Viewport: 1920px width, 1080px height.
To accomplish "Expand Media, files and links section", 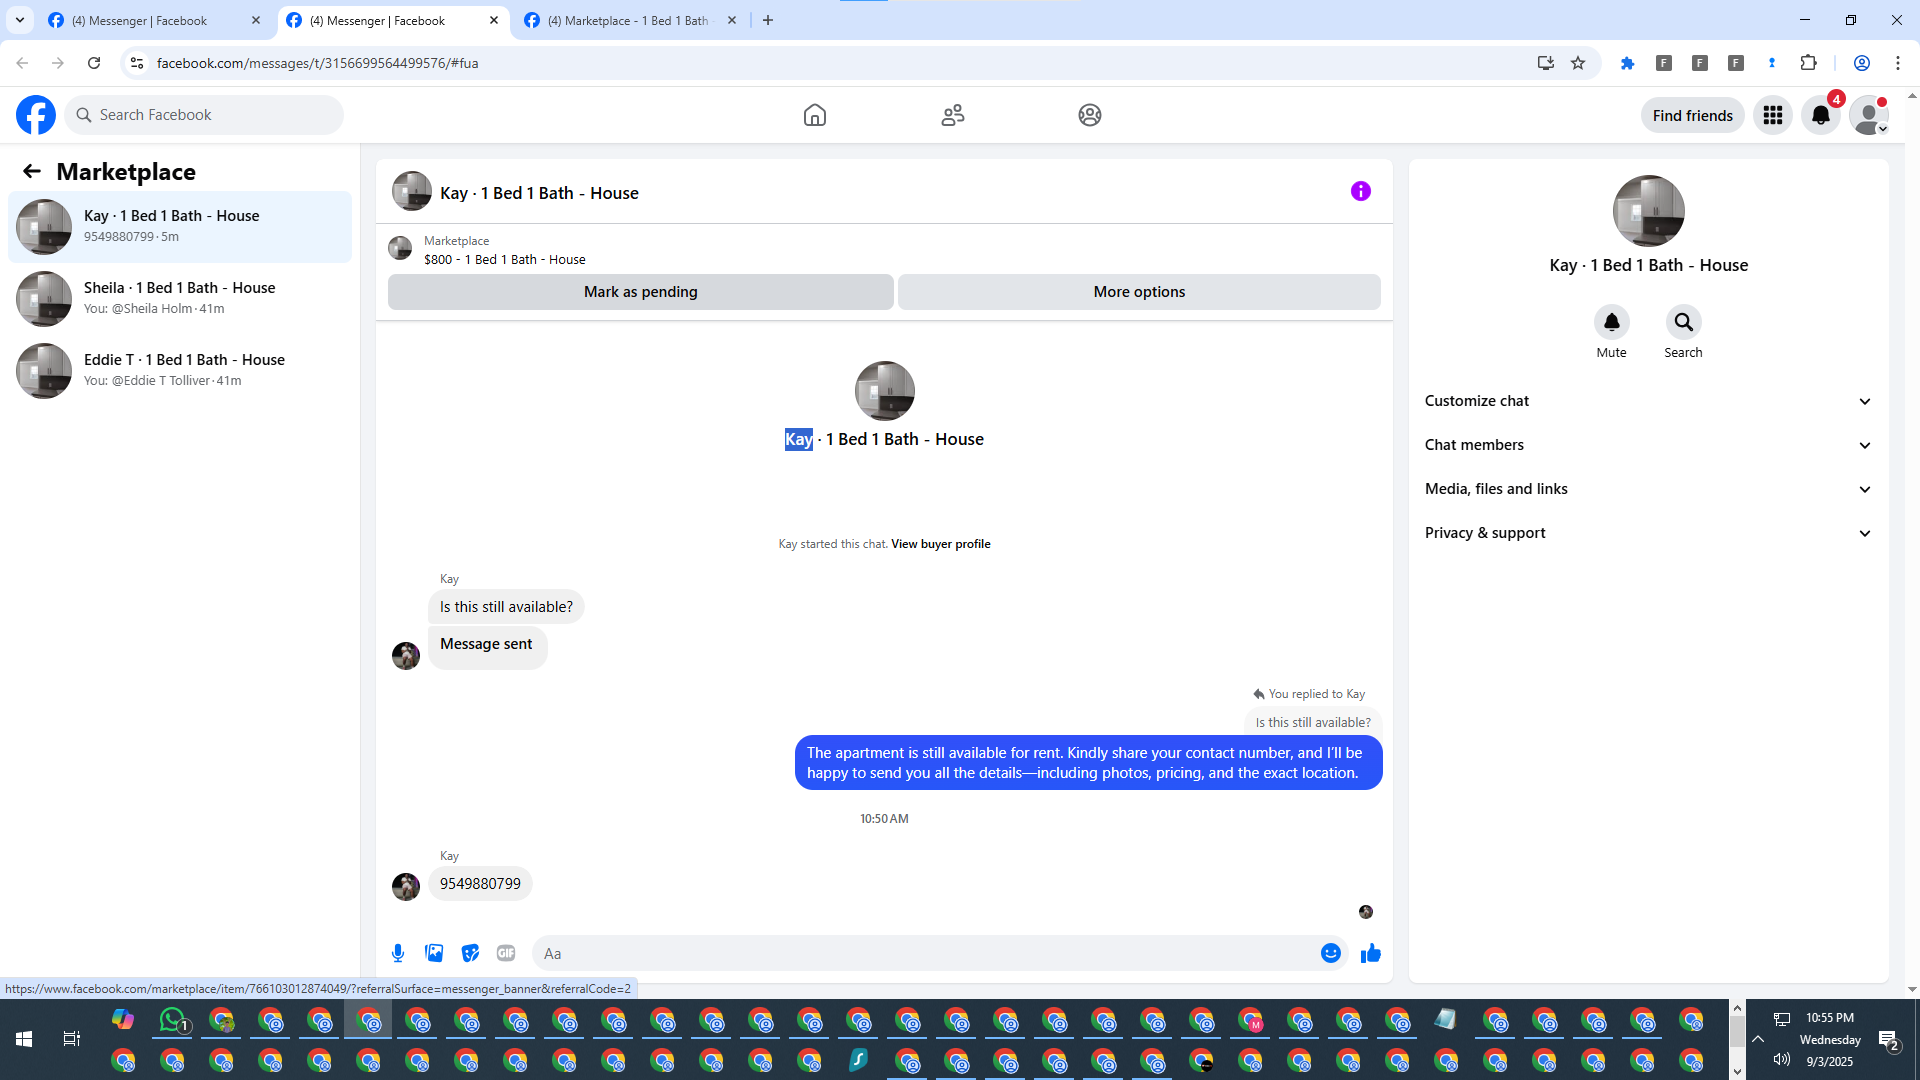I will point(1648,489).
